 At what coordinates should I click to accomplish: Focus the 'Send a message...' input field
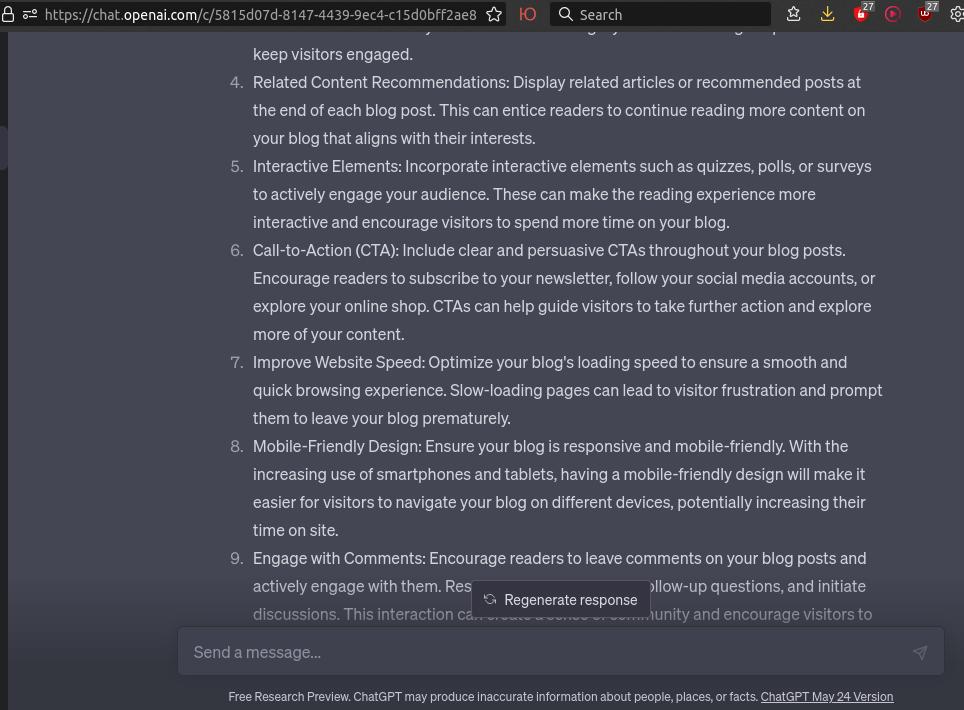coord(540,652)
